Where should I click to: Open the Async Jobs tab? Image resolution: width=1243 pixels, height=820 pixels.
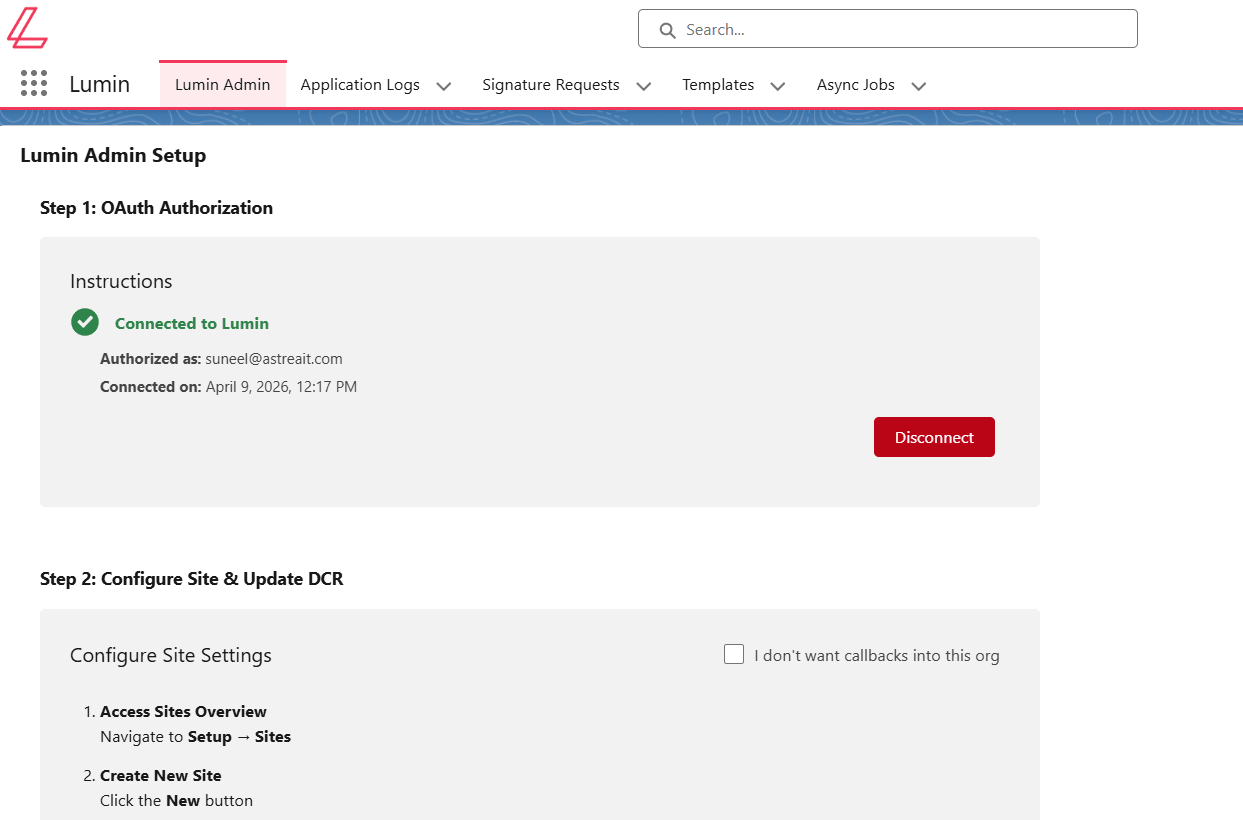pos(855,85)
